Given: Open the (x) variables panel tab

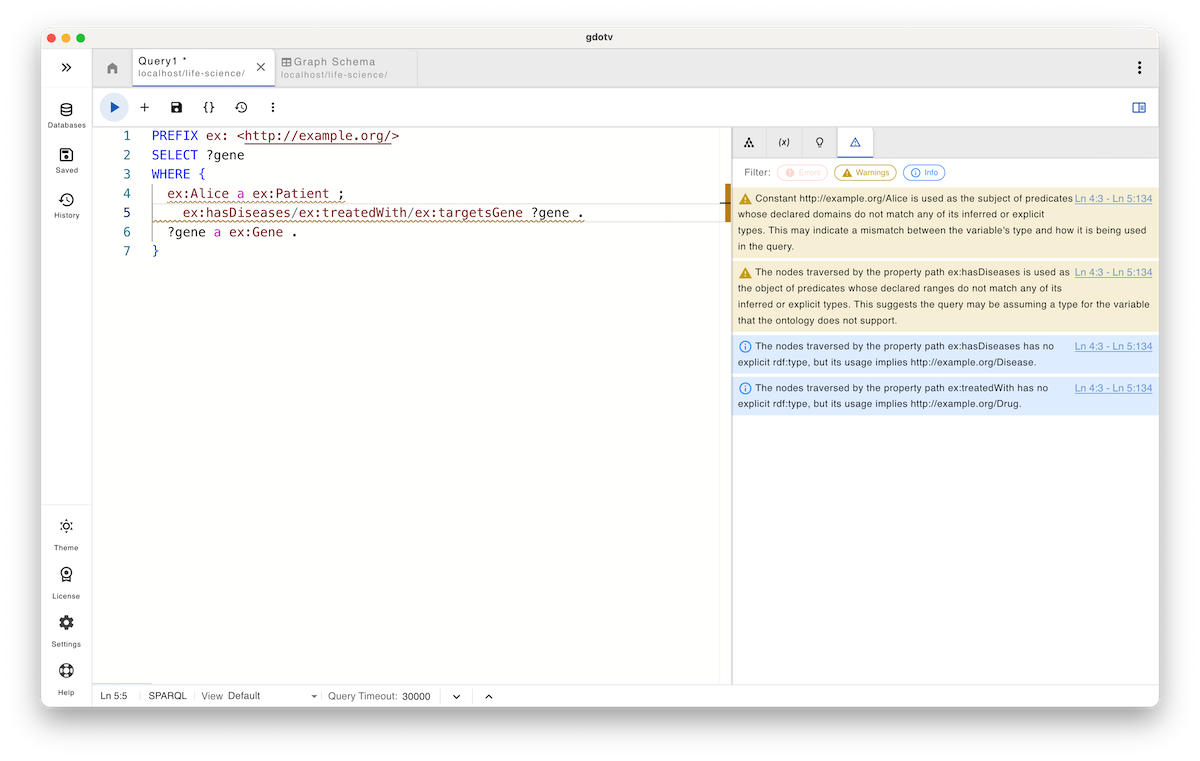Looking at the screenshot, I should click(x=784, y=142).
